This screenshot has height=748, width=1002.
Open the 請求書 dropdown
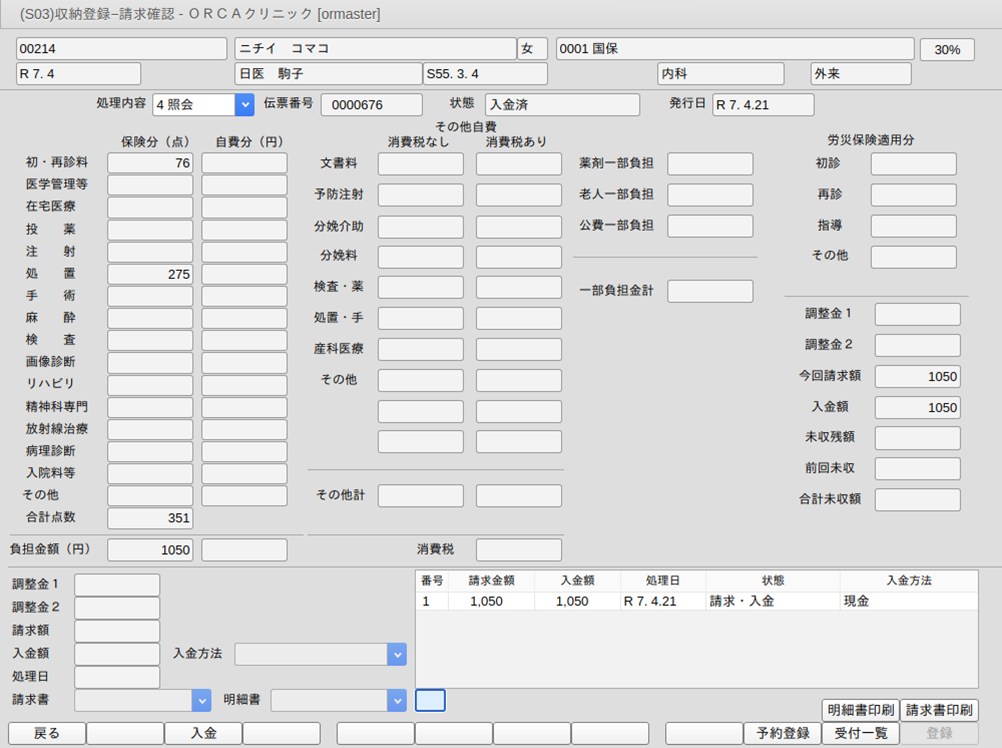coord(201,700)
